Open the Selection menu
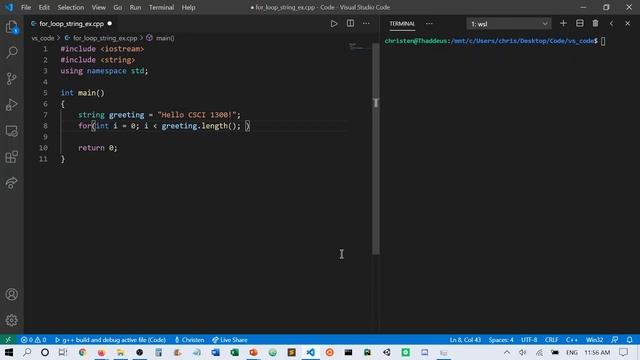The image size is (640, 360). [71, 7]
